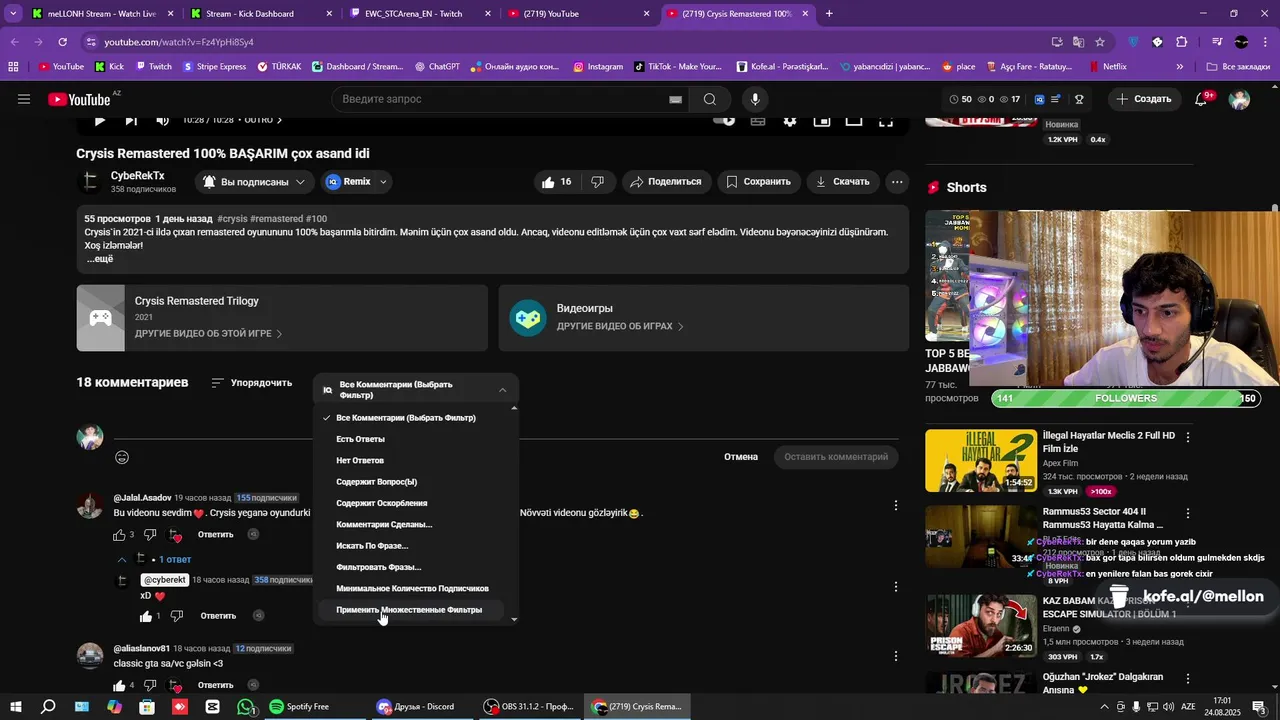Open the 'Упорядочить' comment sort menu
1280x720 pixels.
[252, 382]
